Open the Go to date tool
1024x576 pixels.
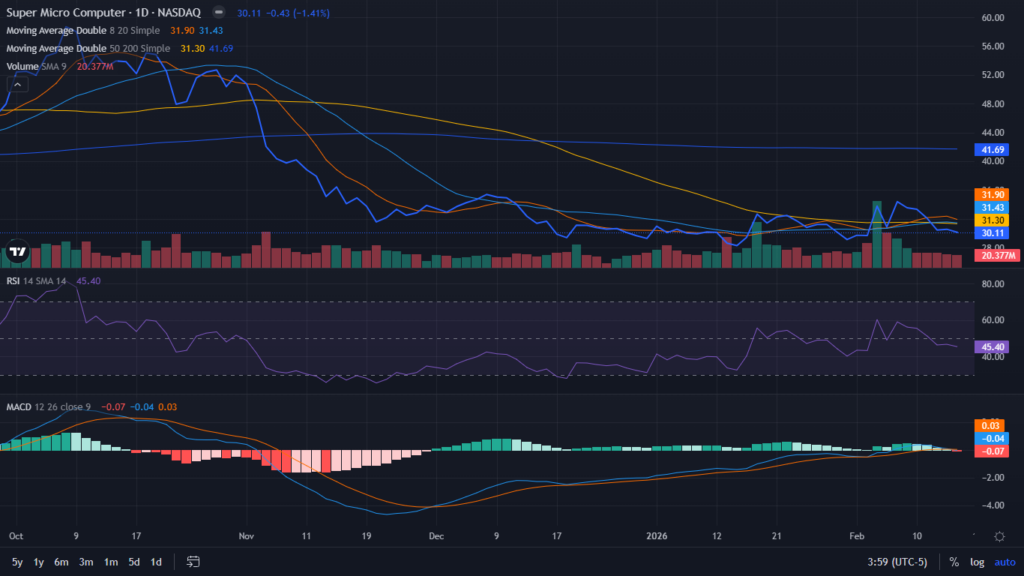pyautogui.click(x=193, y=562)
